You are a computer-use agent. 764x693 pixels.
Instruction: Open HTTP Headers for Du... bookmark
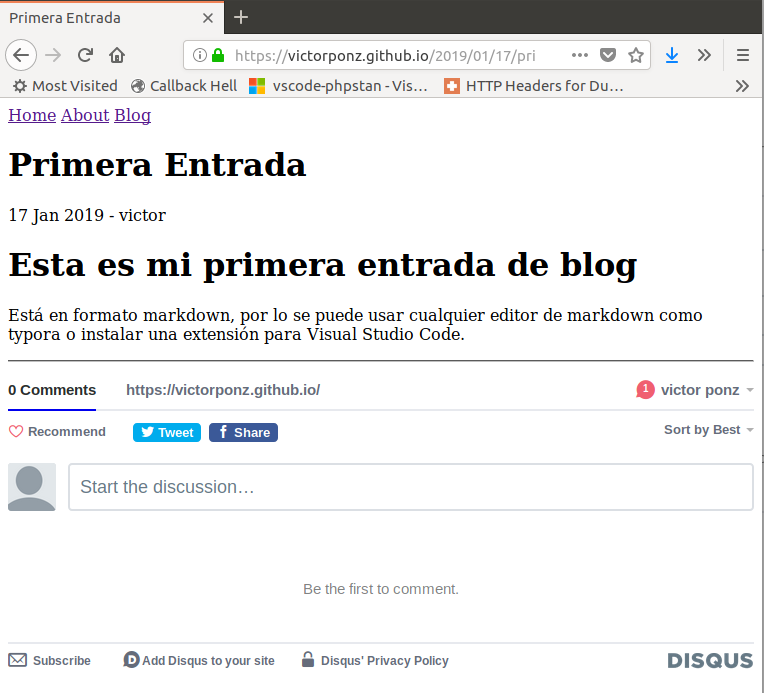(534, 86)
